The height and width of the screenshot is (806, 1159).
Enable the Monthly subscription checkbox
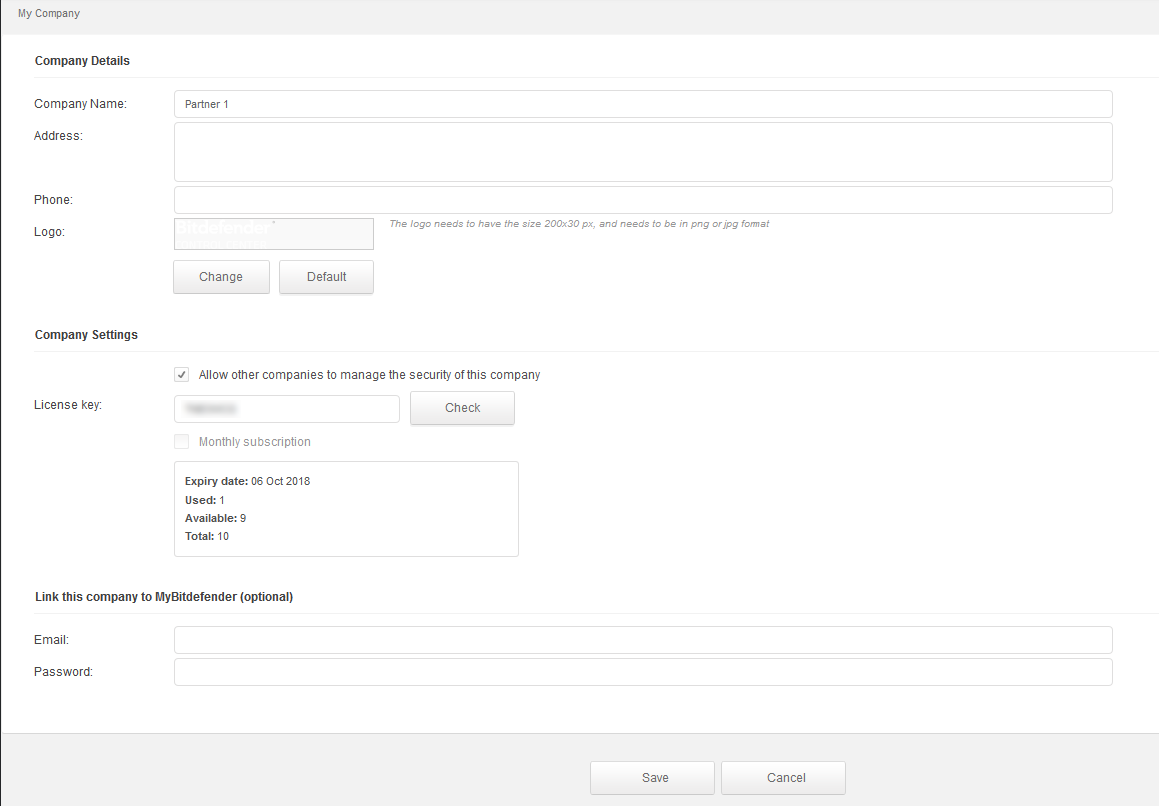point(181,442)
